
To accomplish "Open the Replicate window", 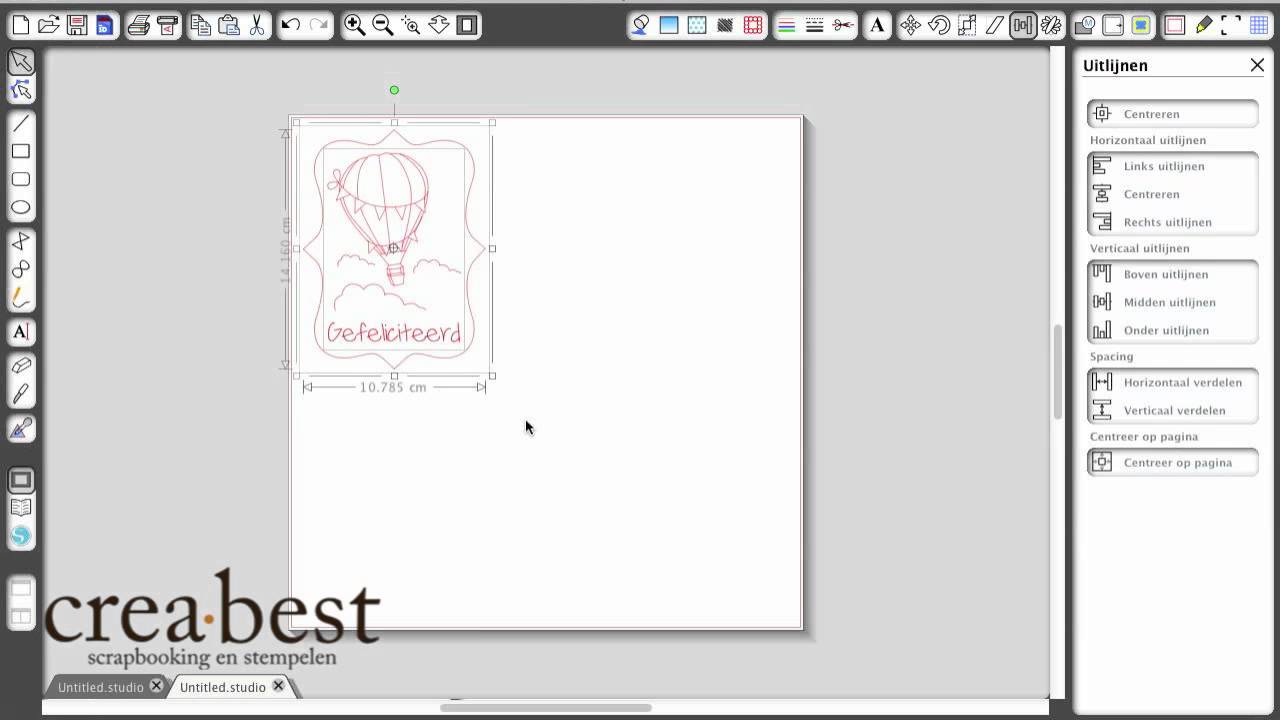I will pos(1051,25).
